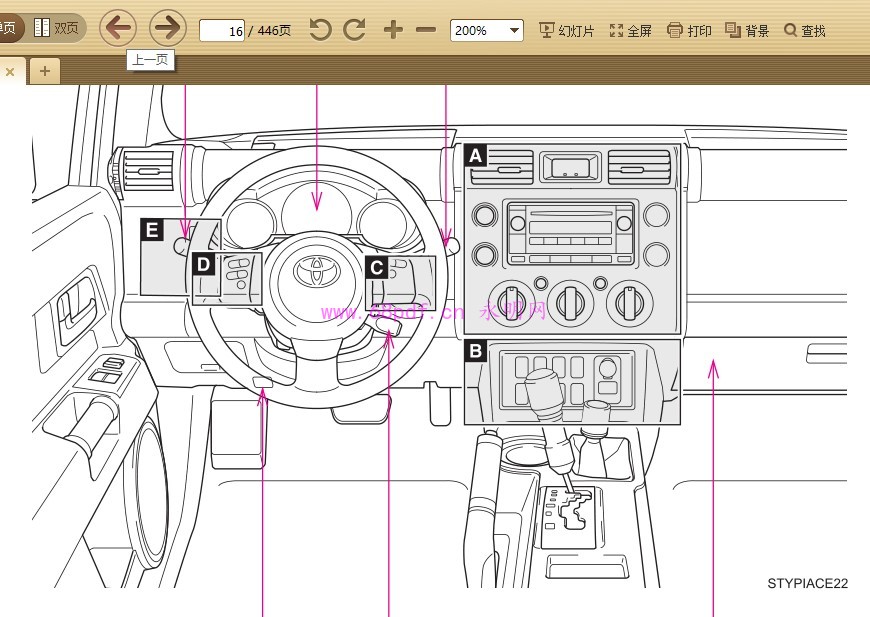Zoom in with the plus icon

(393, 30)
